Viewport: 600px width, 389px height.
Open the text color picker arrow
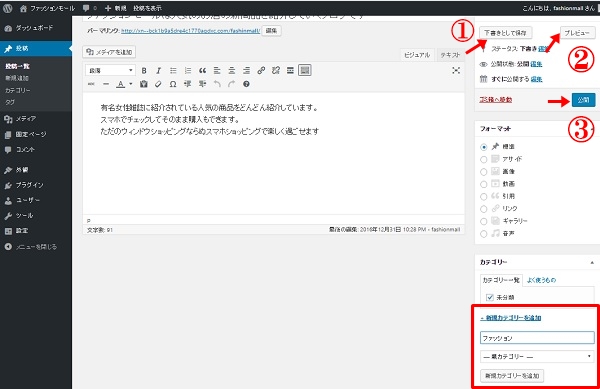130,84
